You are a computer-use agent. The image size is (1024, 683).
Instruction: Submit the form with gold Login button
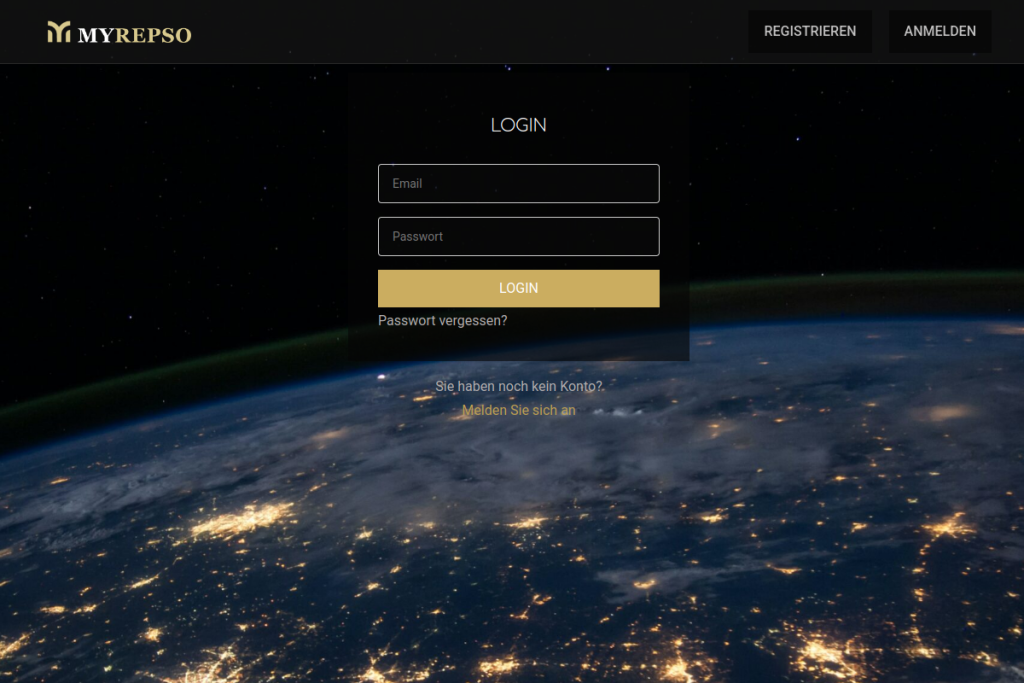tap(519, 289)
